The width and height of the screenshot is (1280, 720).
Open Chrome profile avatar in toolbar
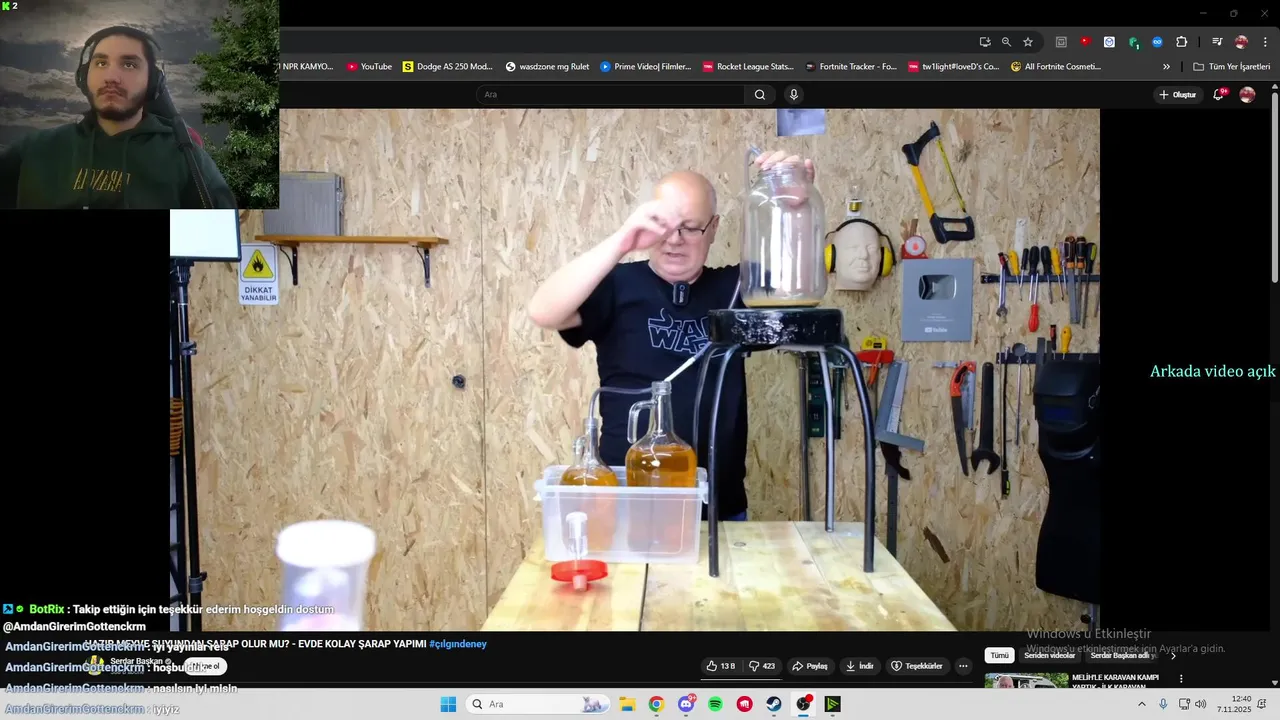pos(1241,42)
